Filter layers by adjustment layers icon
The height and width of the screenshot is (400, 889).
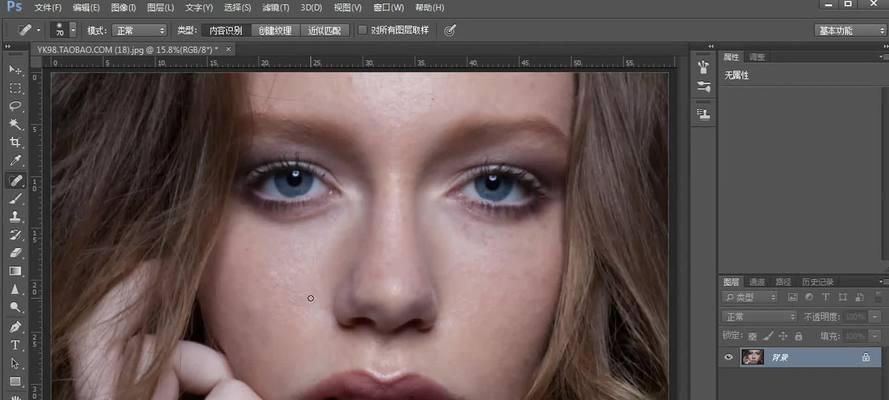click(809, 297)
